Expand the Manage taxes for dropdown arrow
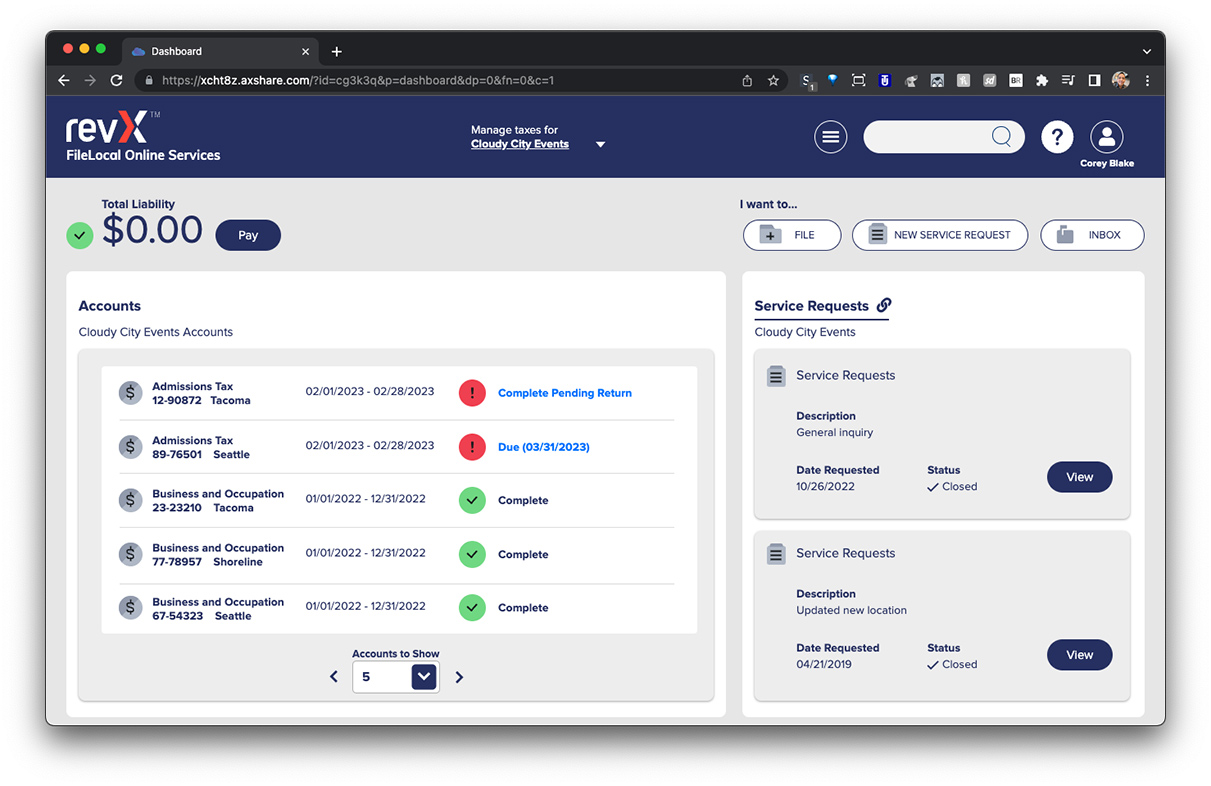 click(600, 145)
